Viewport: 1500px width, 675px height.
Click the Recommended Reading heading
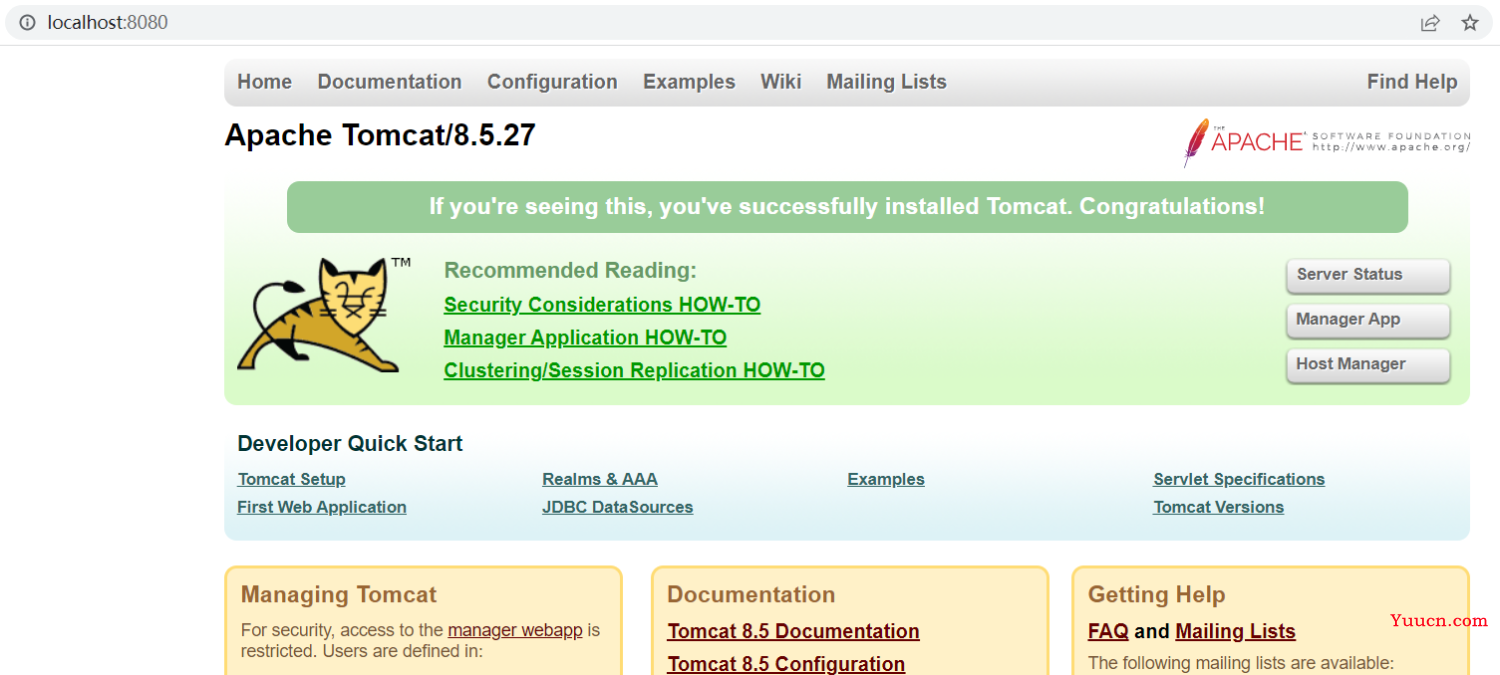[x=570, y=270]
